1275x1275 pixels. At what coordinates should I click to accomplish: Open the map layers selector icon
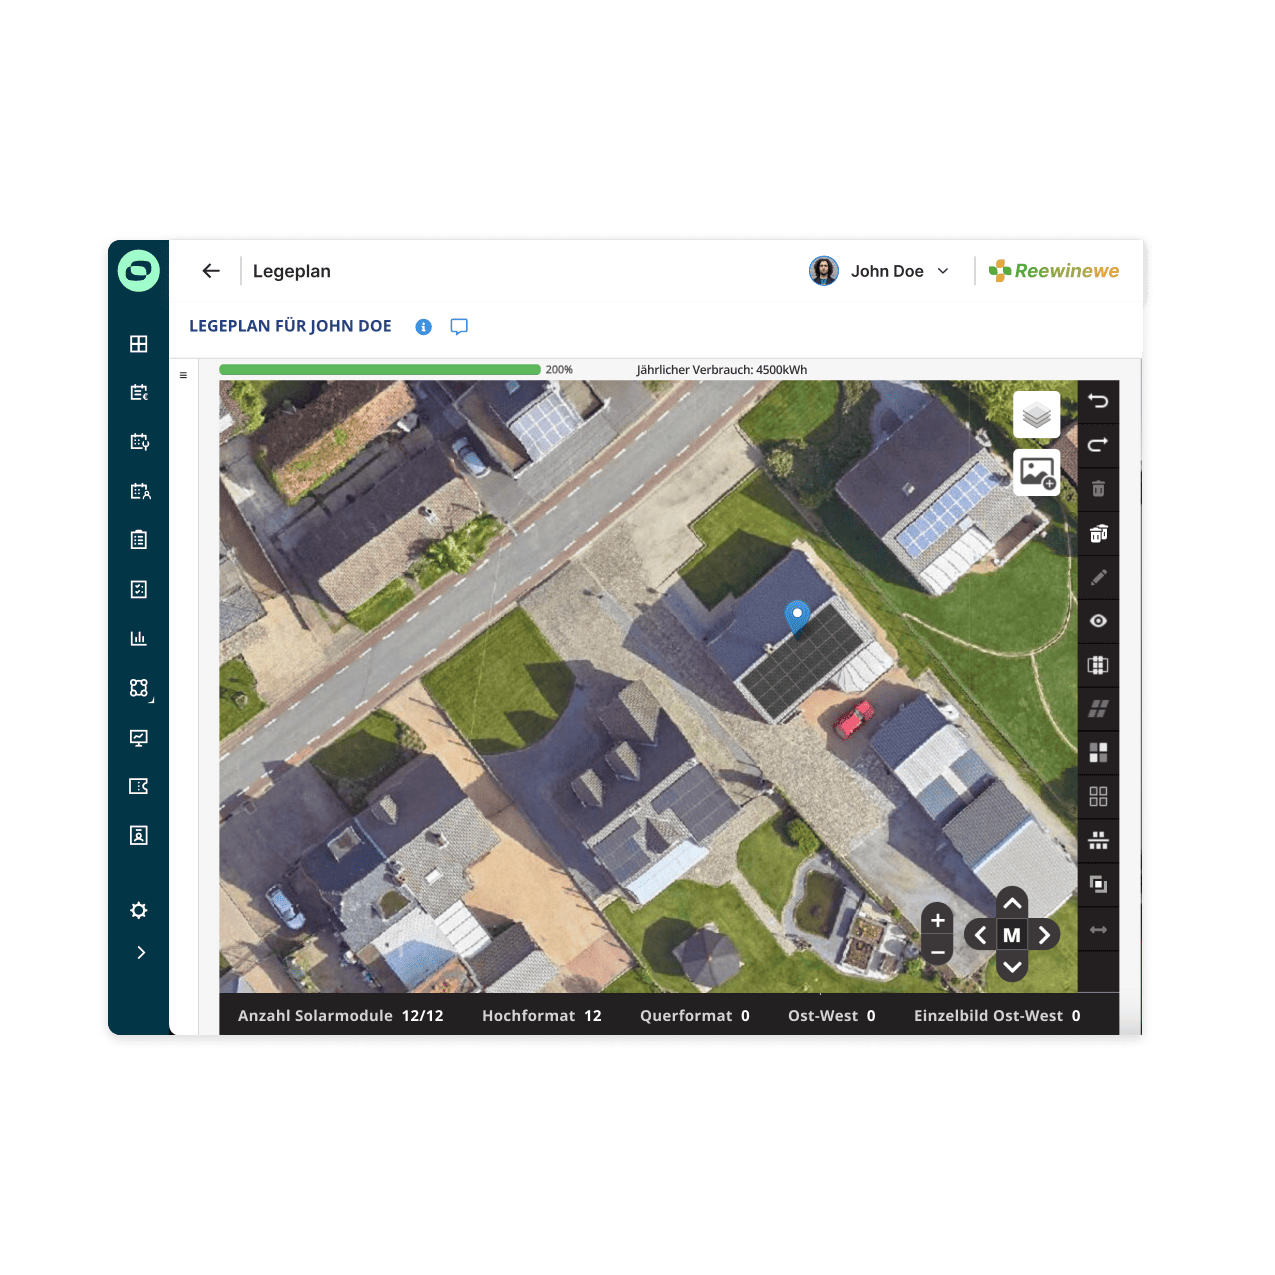point(1036,413)
